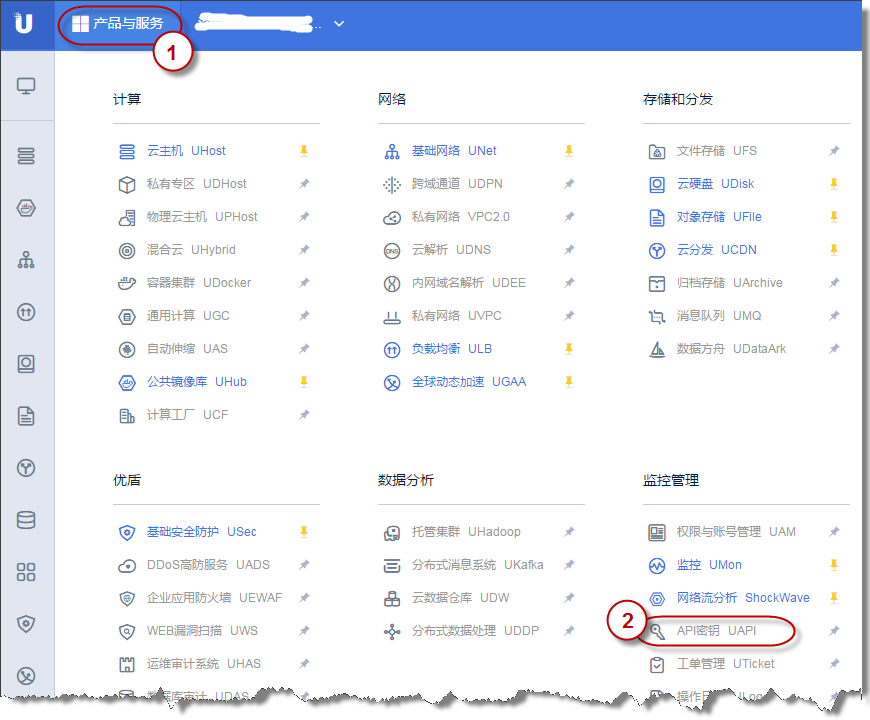Click the 通用计算 UGC hexagon icon
870x720 pixels.
pos(127,317)
